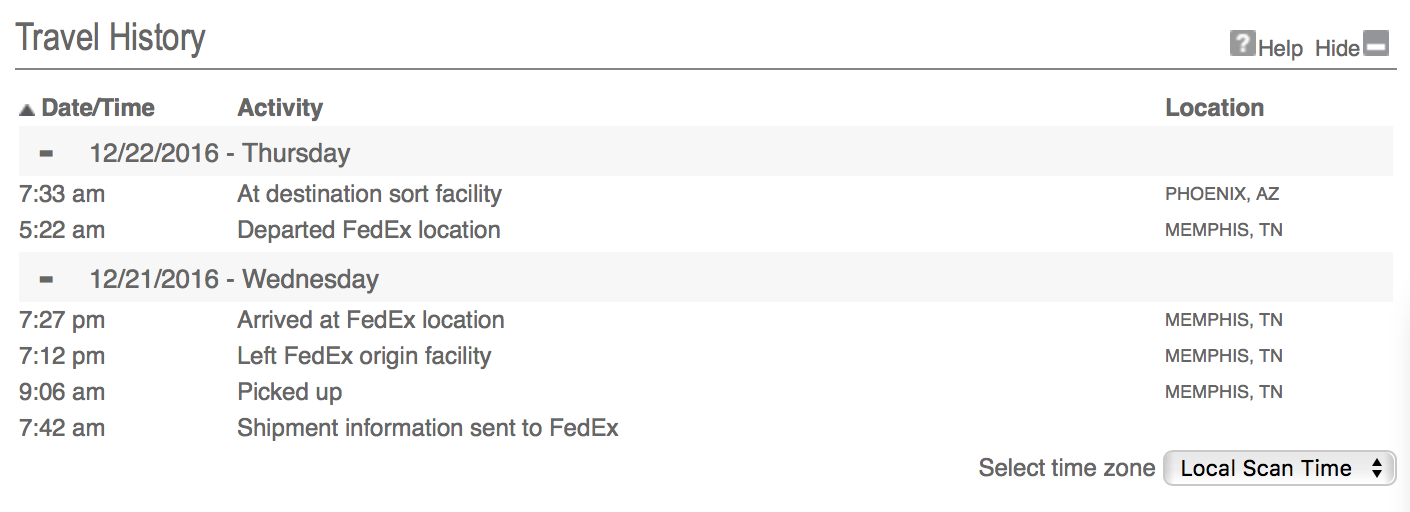
Task: Select the Arrived at FedEx location entry
Action: pos(370,320)
